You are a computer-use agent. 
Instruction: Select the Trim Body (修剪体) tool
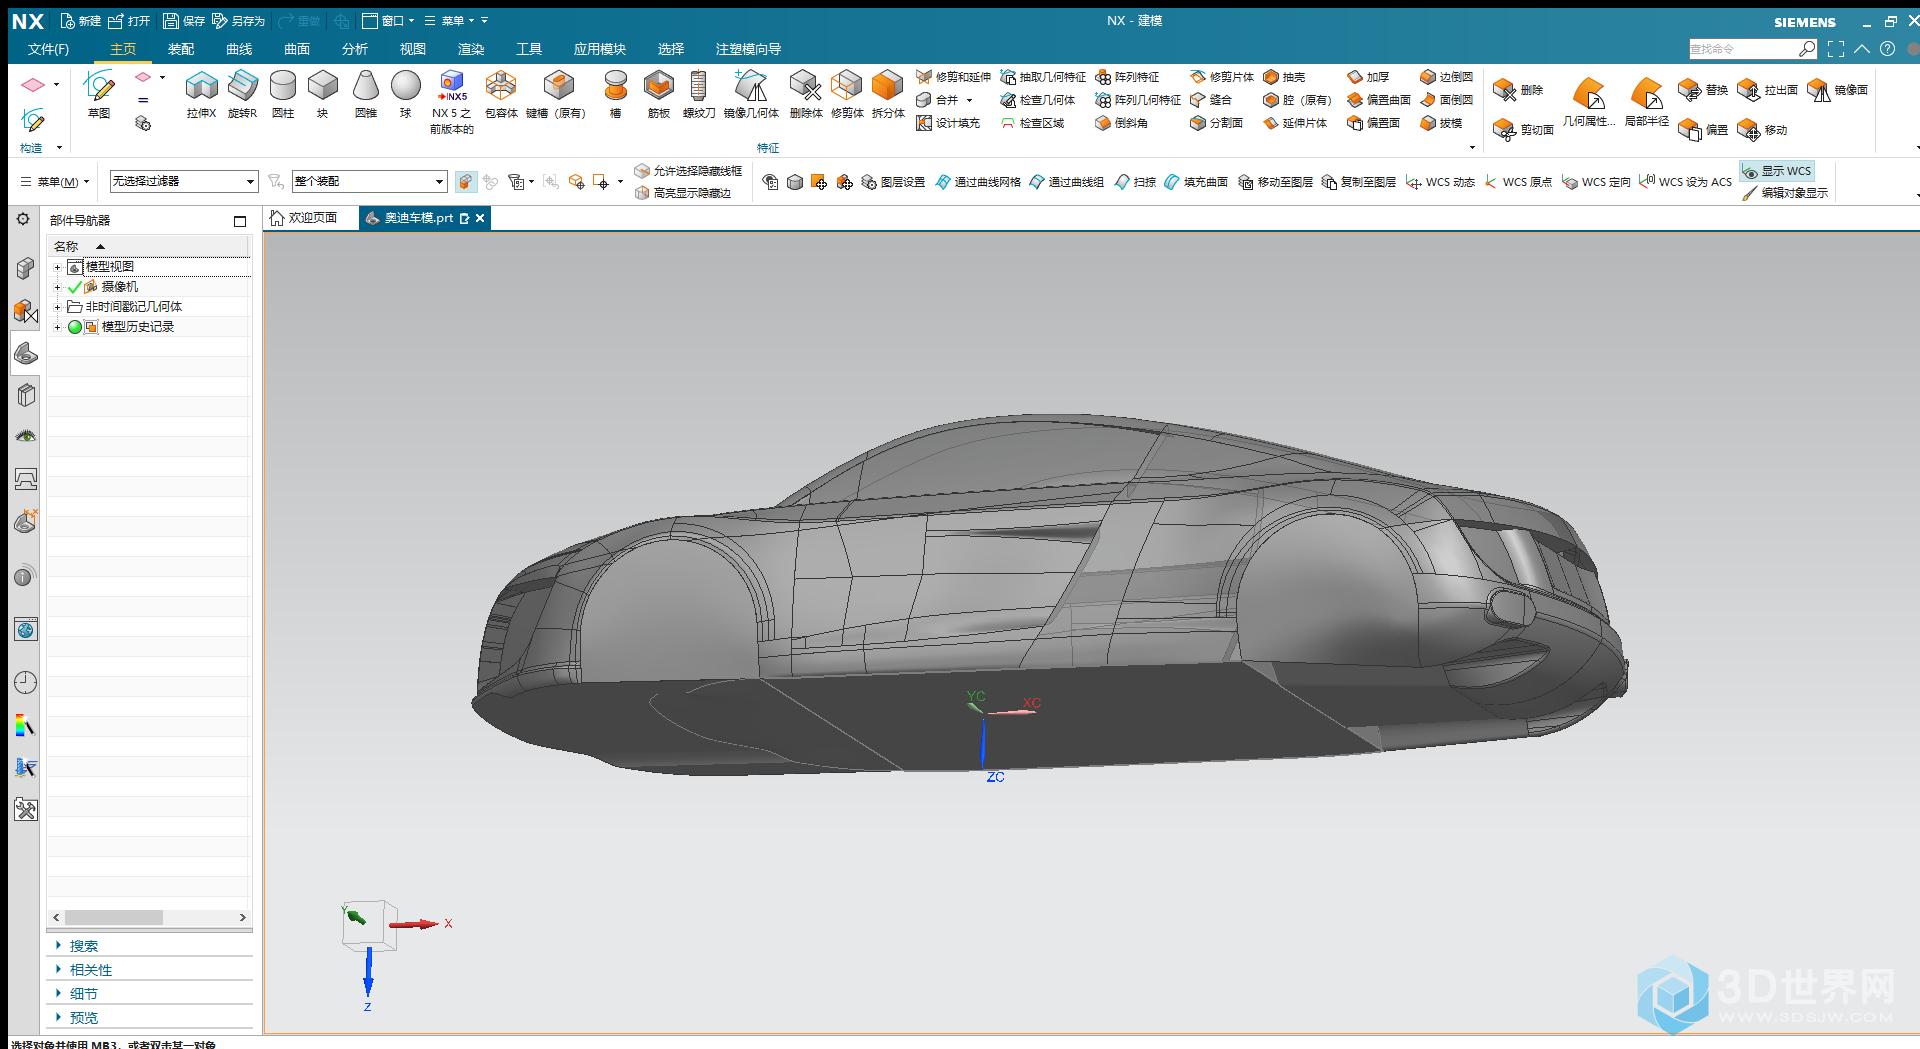pyautogui.click(x=847, y=93)
